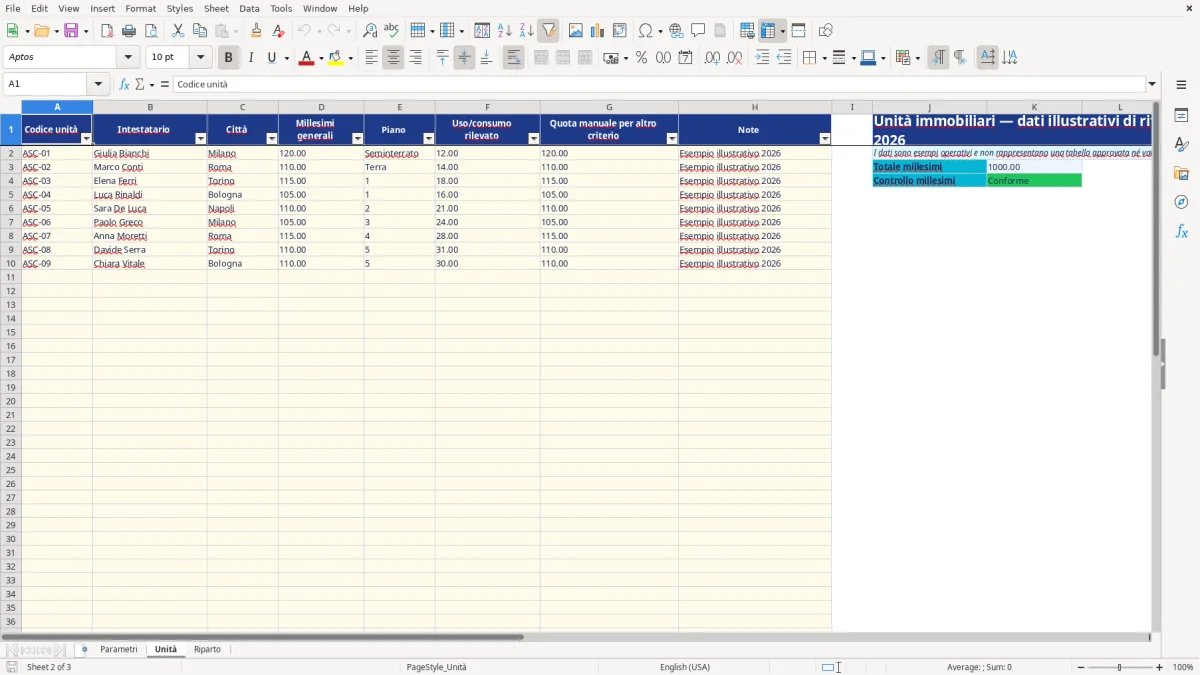Open the File menu

[x=13, y=8]
